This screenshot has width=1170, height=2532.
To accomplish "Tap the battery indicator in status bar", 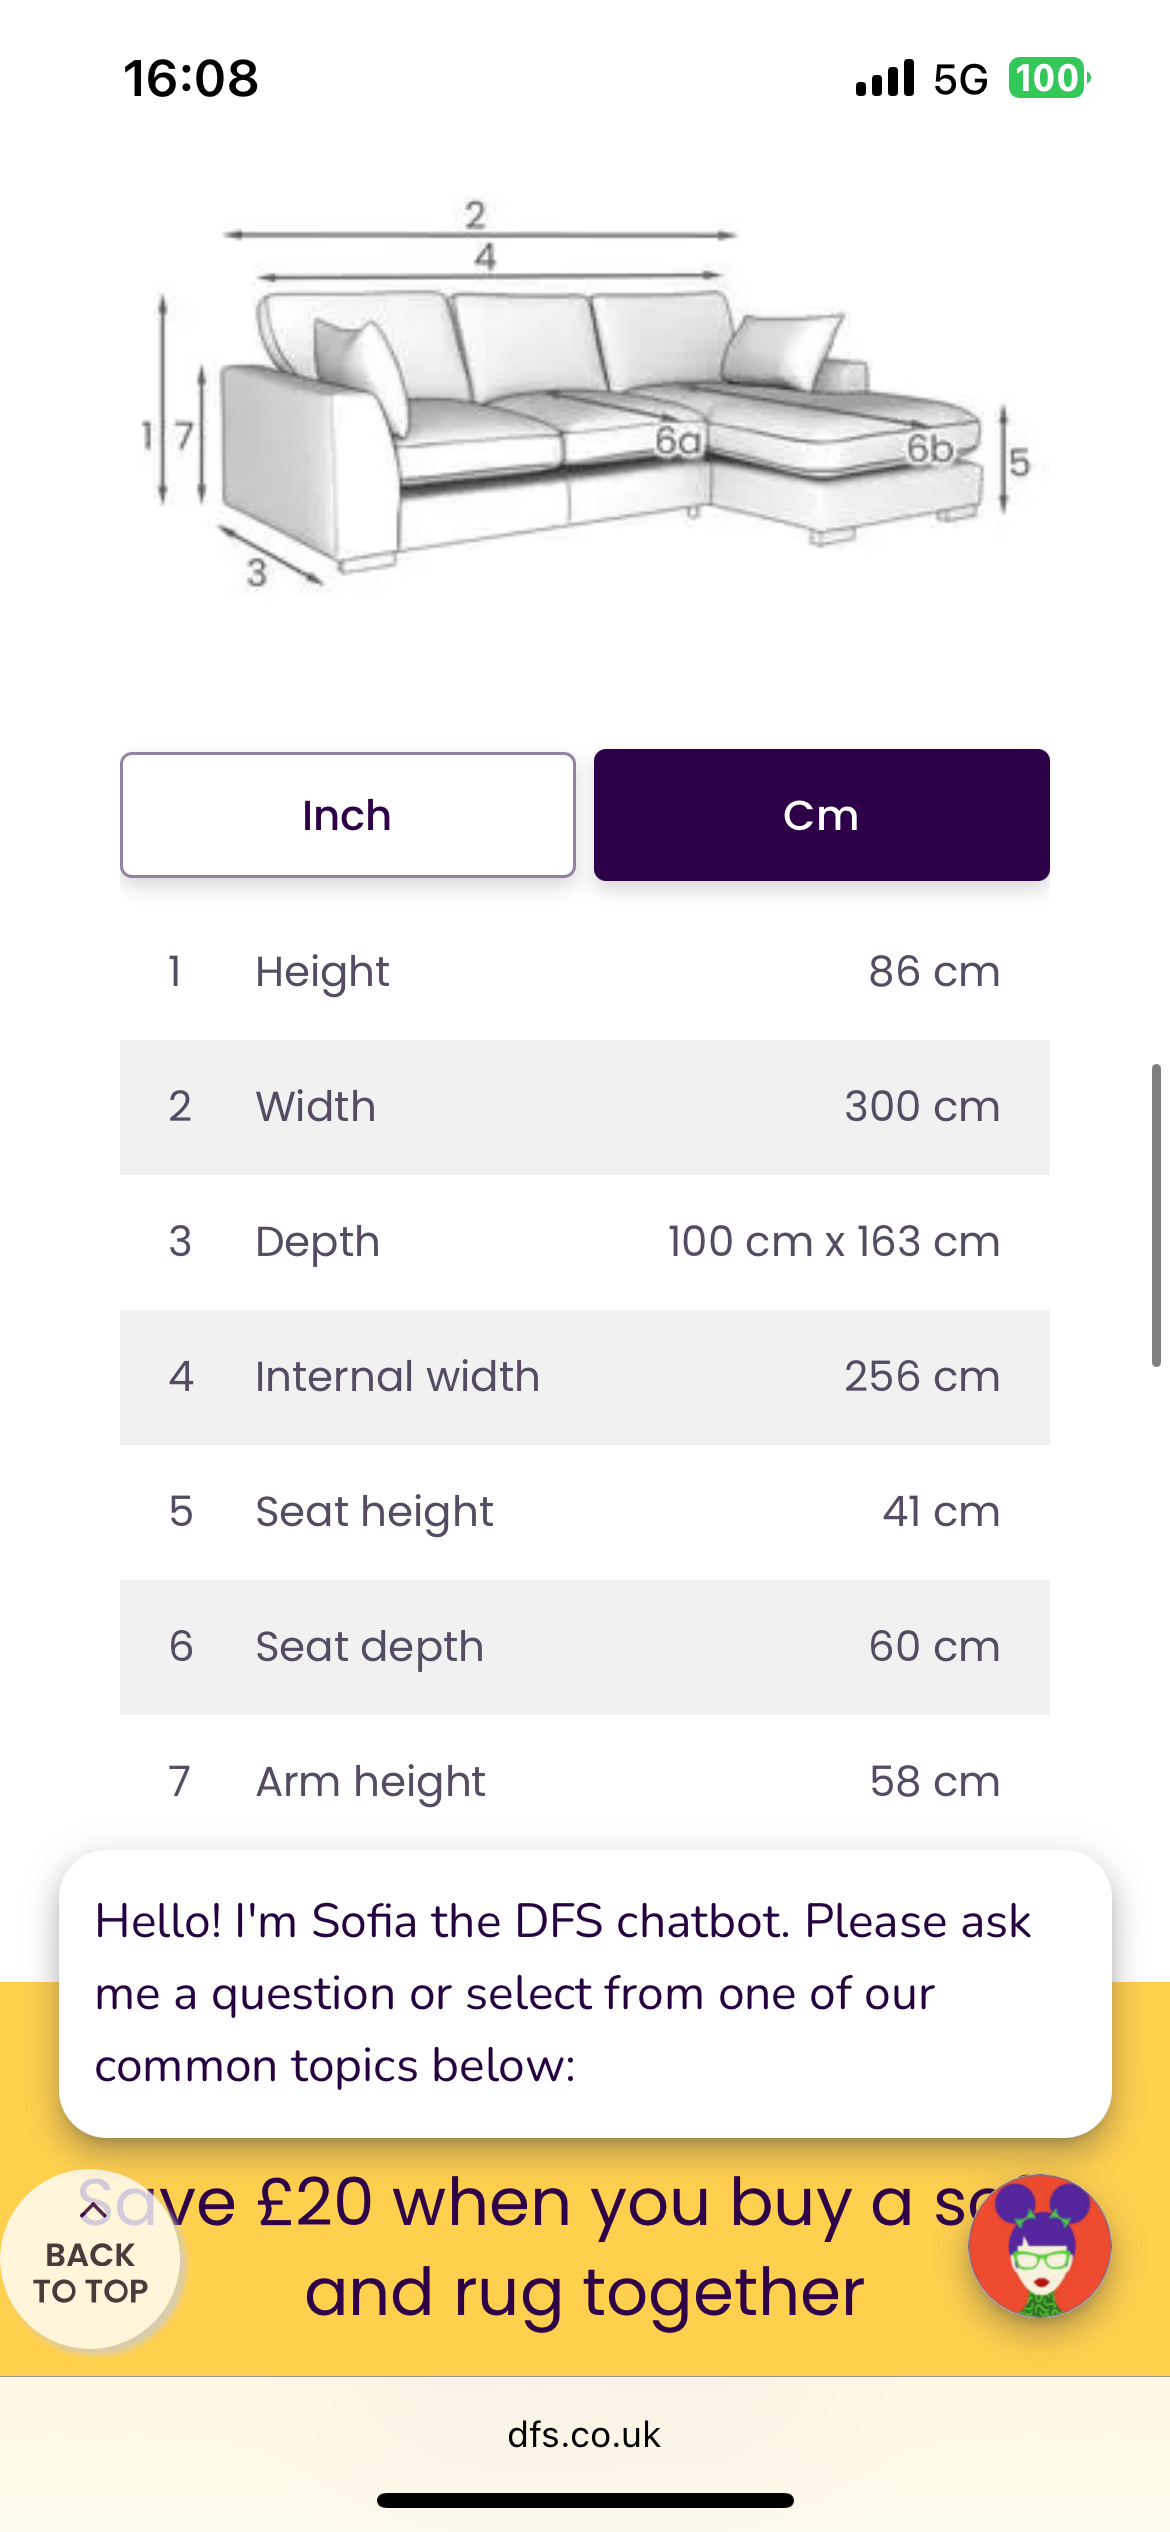I will (1048, 78).
